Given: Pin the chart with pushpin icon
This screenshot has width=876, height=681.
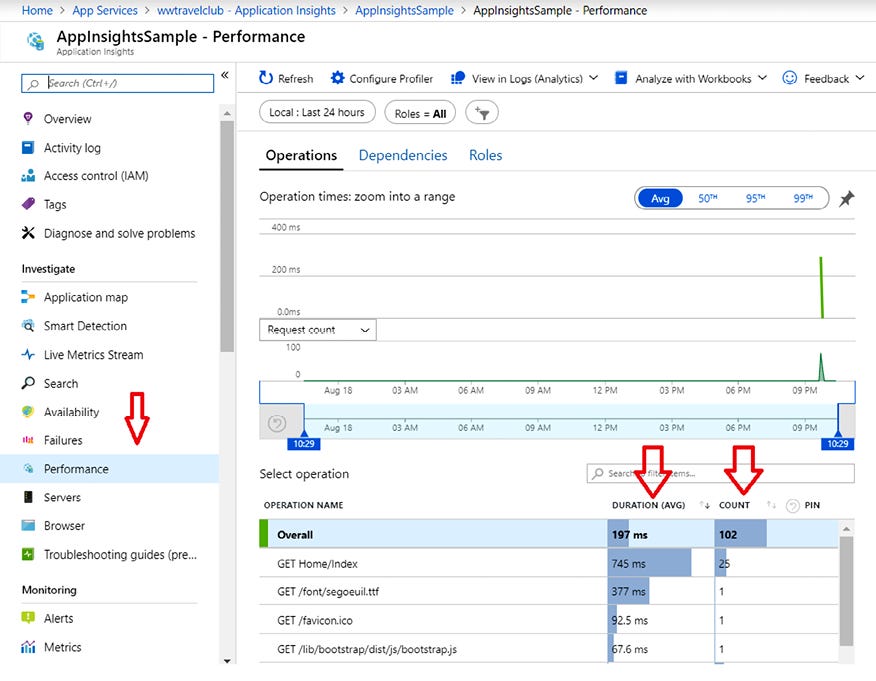Looking at the screenshot, I should (846, 198).
